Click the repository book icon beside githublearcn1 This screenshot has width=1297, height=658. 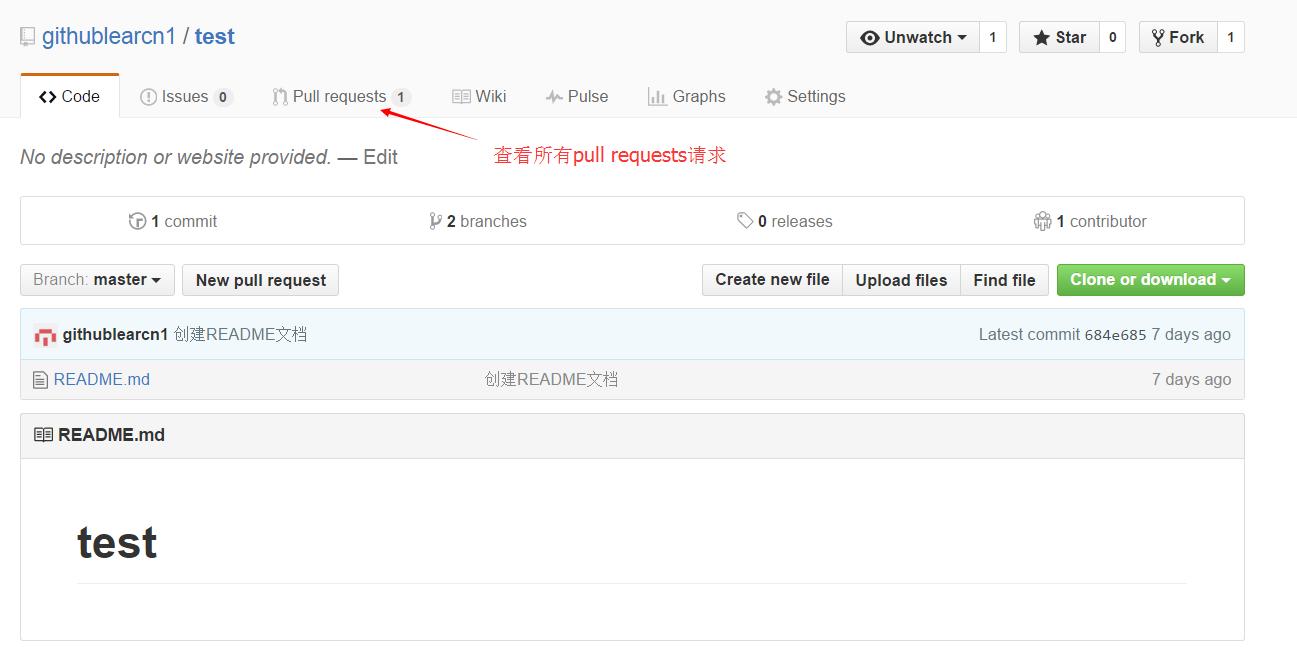(x=25, y=36)
